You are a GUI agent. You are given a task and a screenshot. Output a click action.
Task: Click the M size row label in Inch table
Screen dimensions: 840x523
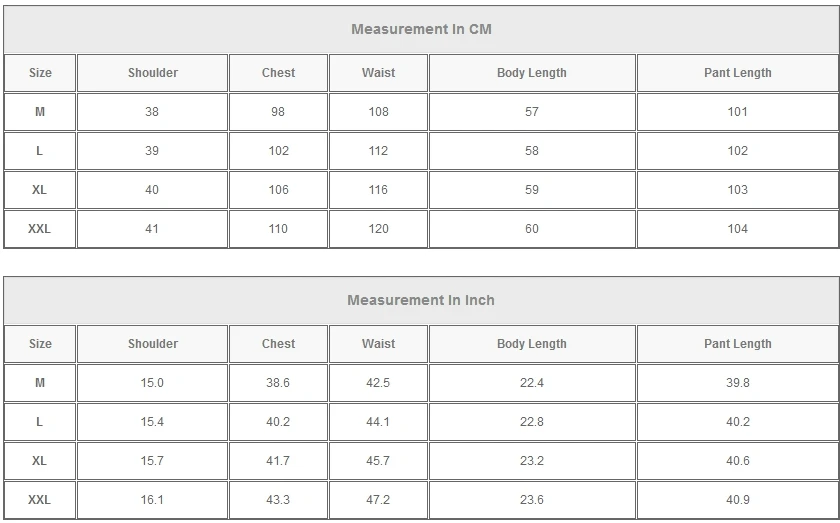pos(40,383)
